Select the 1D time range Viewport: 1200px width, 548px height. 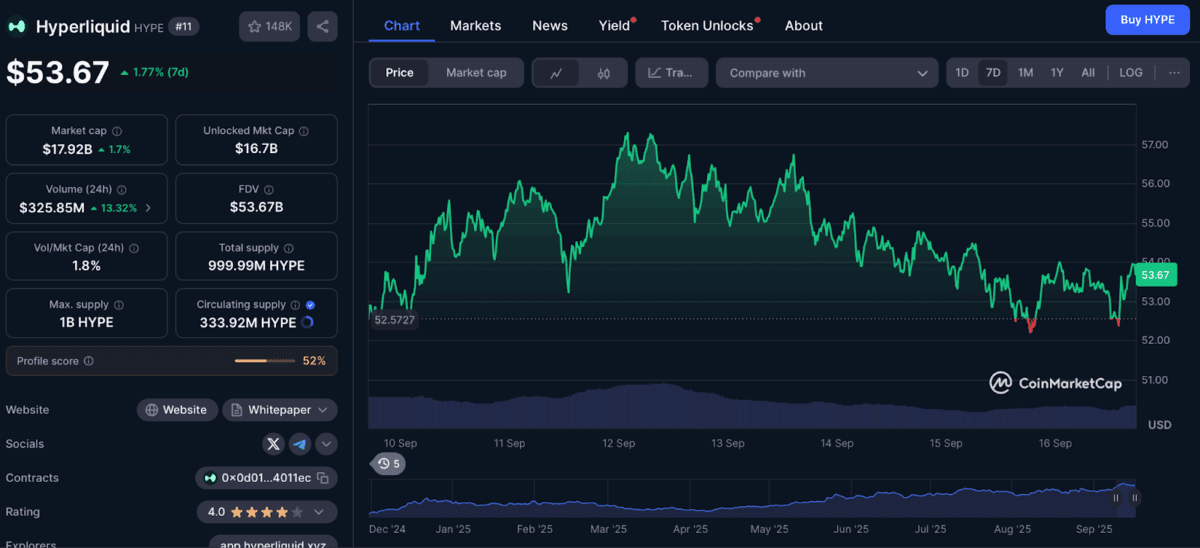[962, 73]
